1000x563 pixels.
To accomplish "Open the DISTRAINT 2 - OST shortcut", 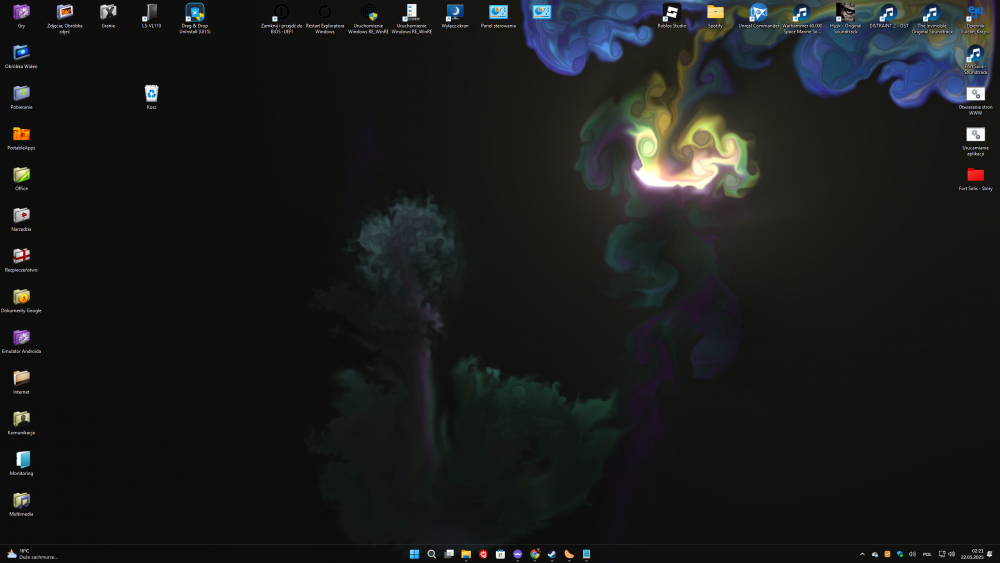I will pos(888,13).
